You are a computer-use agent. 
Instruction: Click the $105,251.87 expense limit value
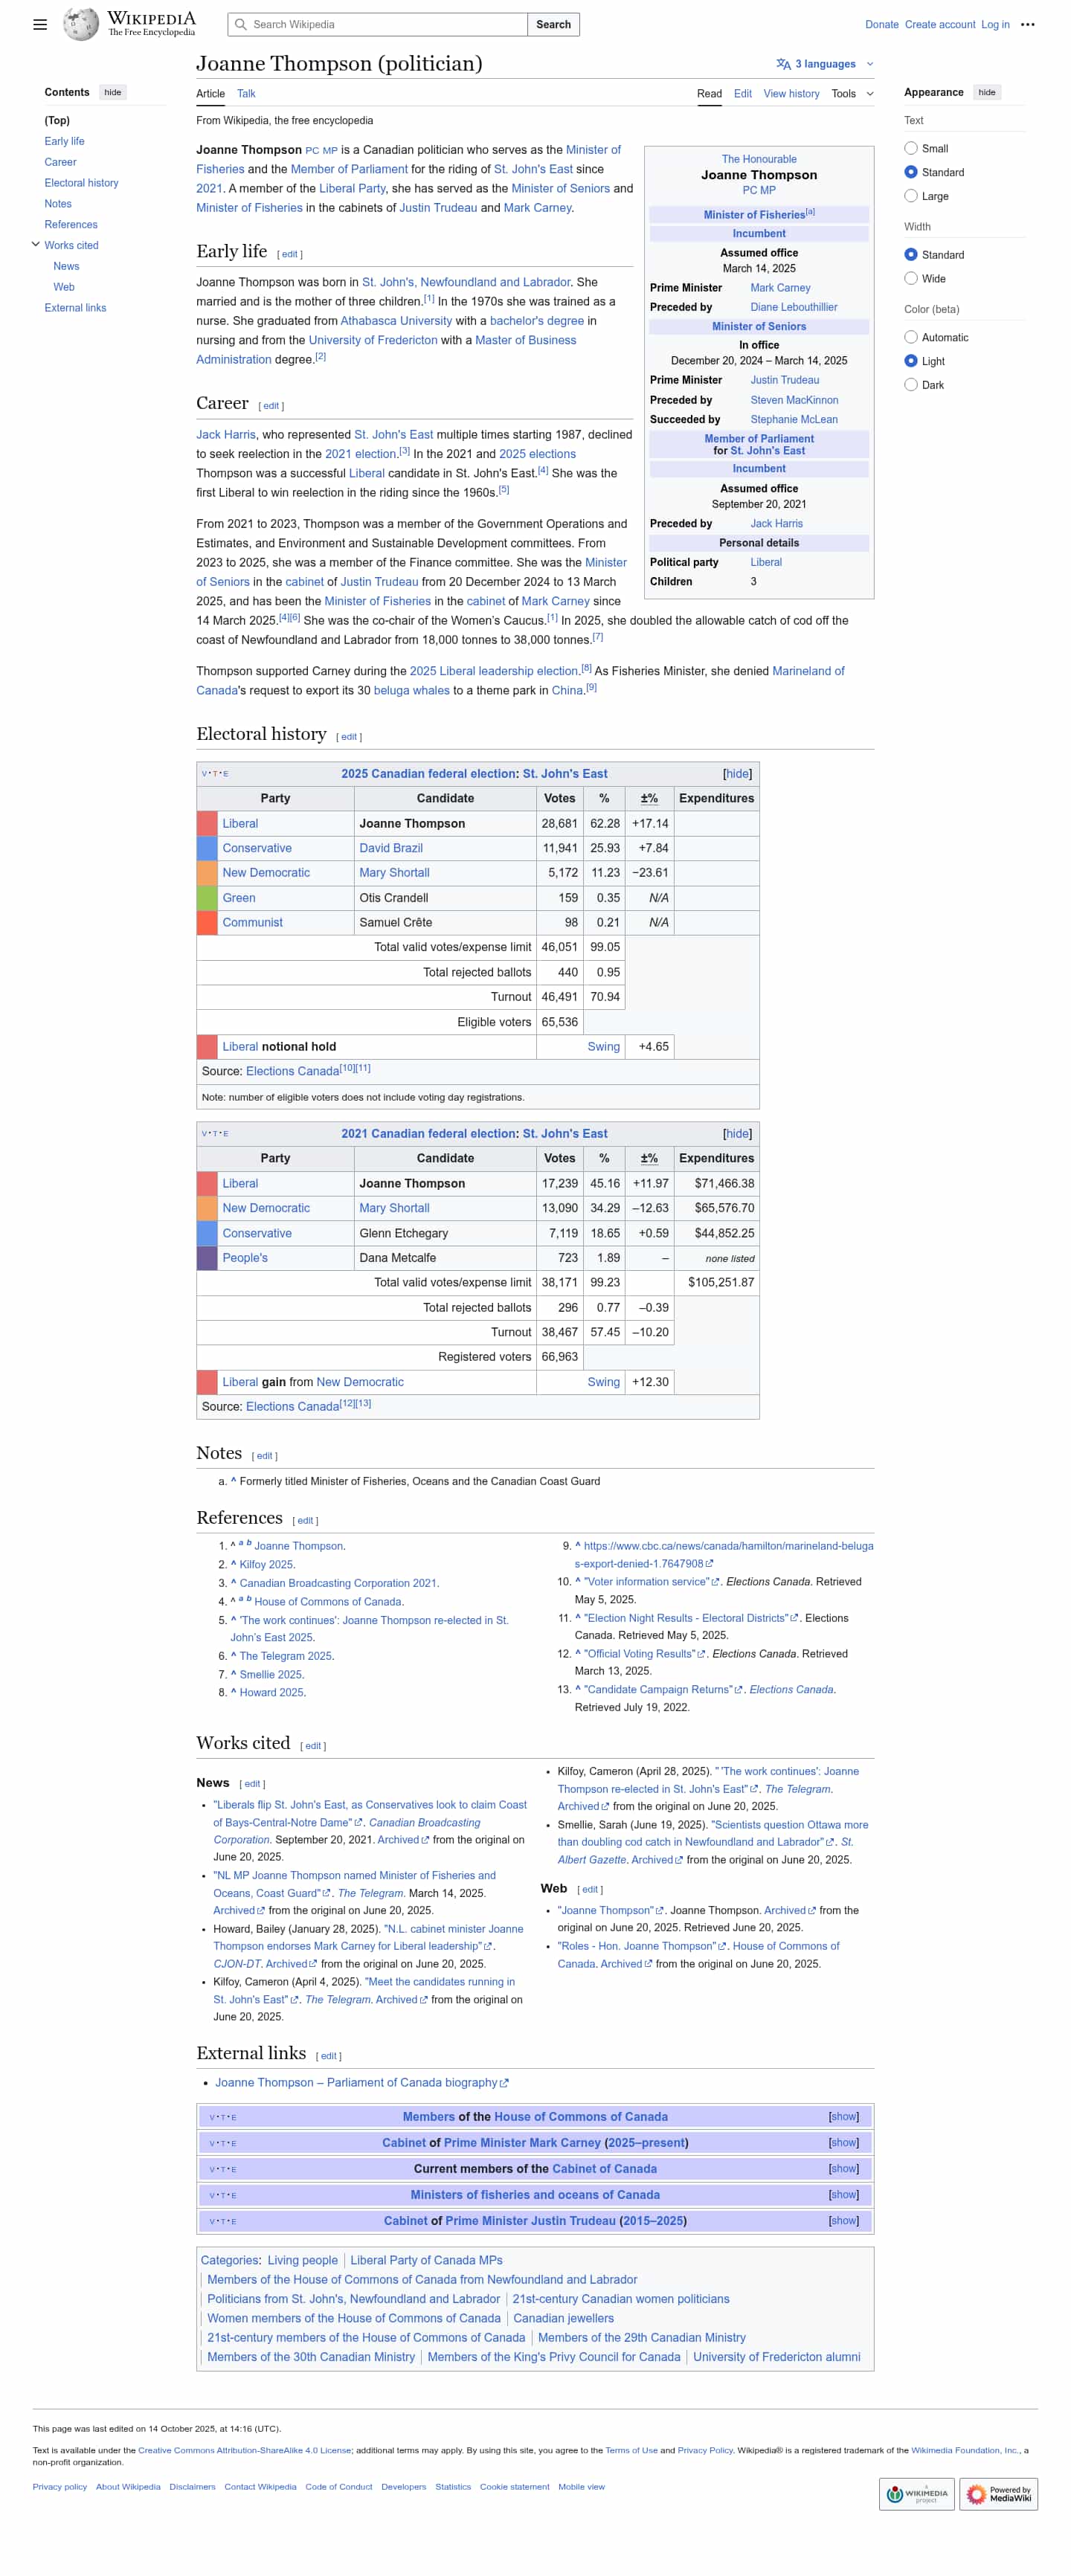720,1282
